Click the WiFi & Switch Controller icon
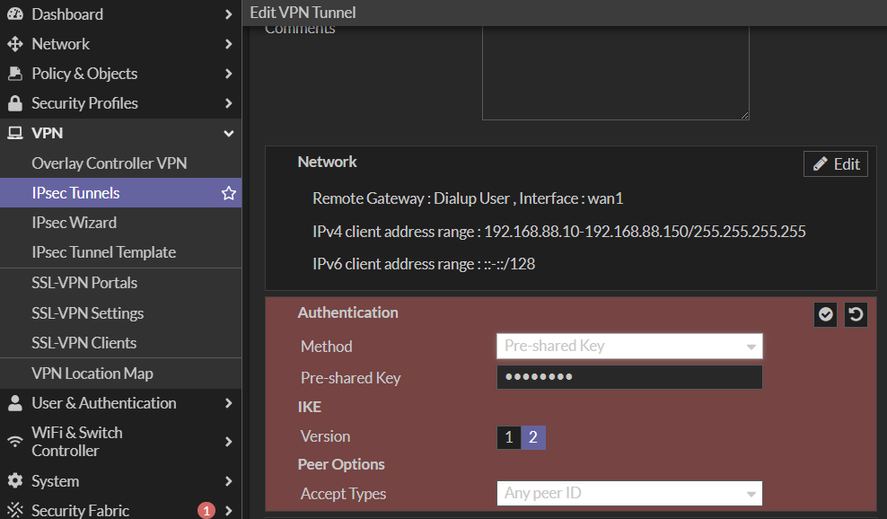Viewport: 887px width, 519px height. pyautogui.click(x=15, y=441)
